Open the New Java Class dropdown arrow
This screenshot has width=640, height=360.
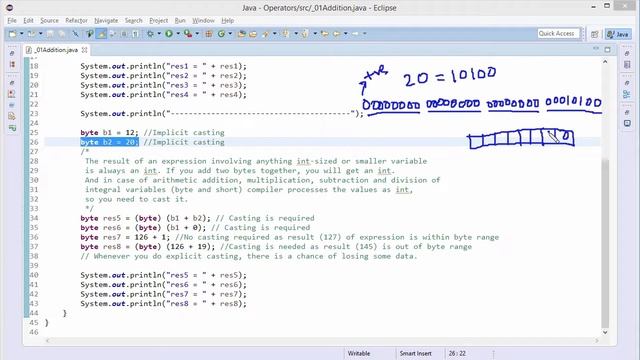click(230, 34)
